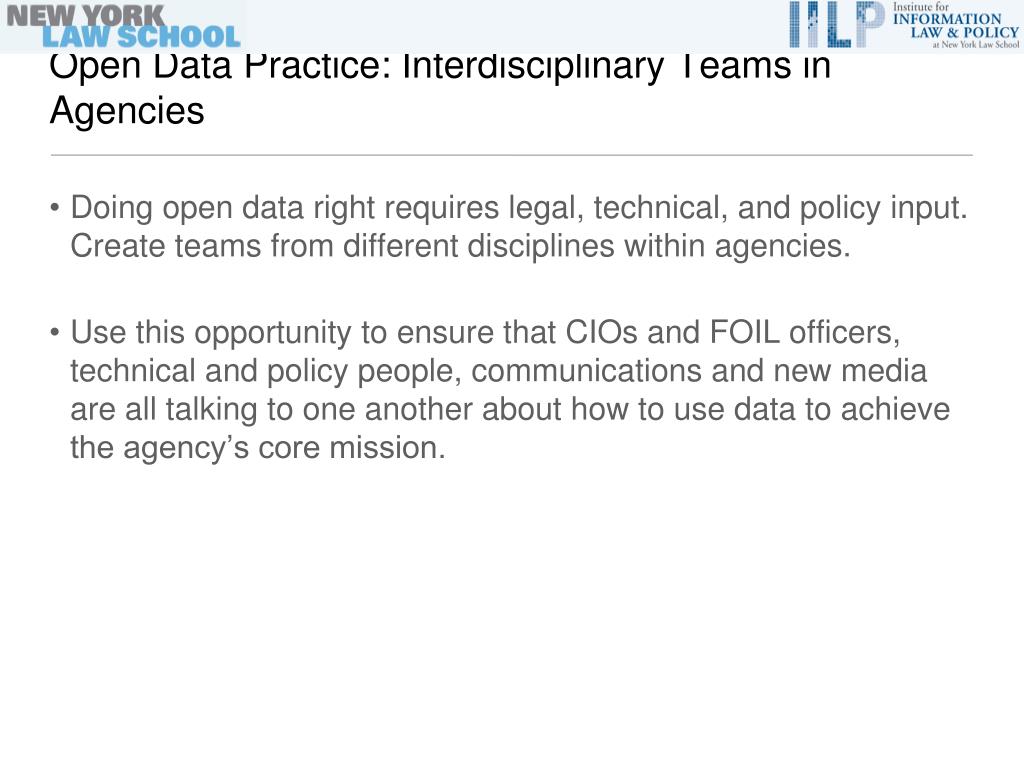Select the pixelated P letter in IILP logo
Viewport: 1024px width, 768px height.
click(870, 24)
